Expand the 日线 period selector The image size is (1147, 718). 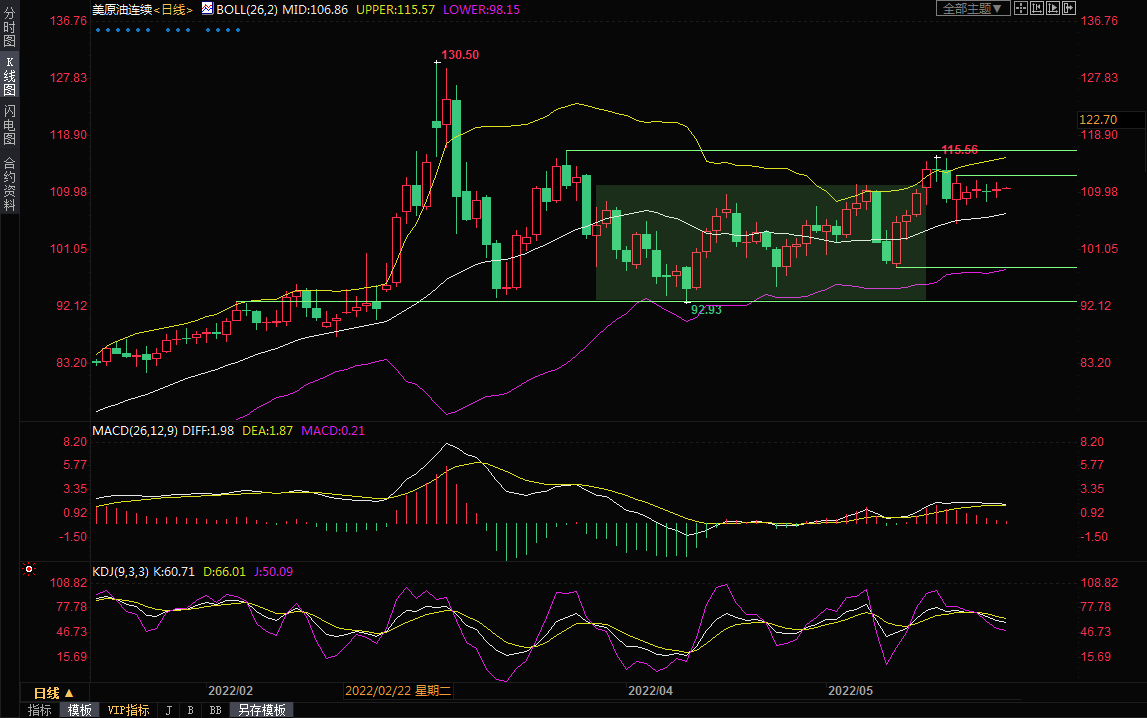[x=54, y=692]
